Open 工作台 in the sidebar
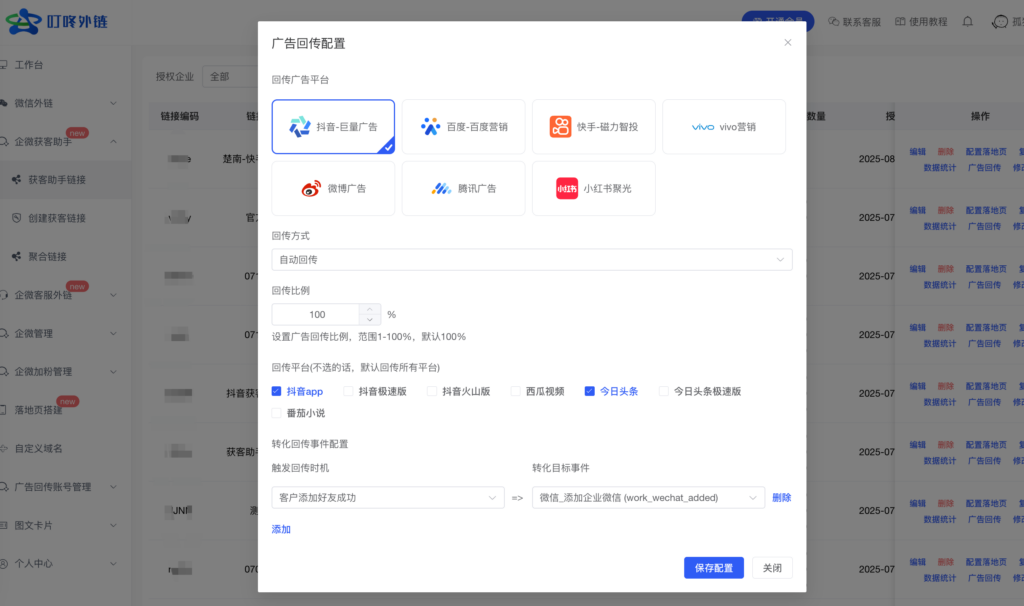 tap(29, 66)
